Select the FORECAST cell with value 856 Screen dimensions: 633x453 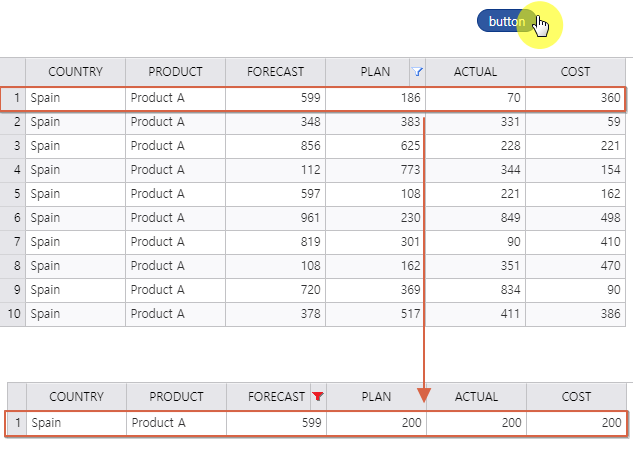click(x=275, y=146)
